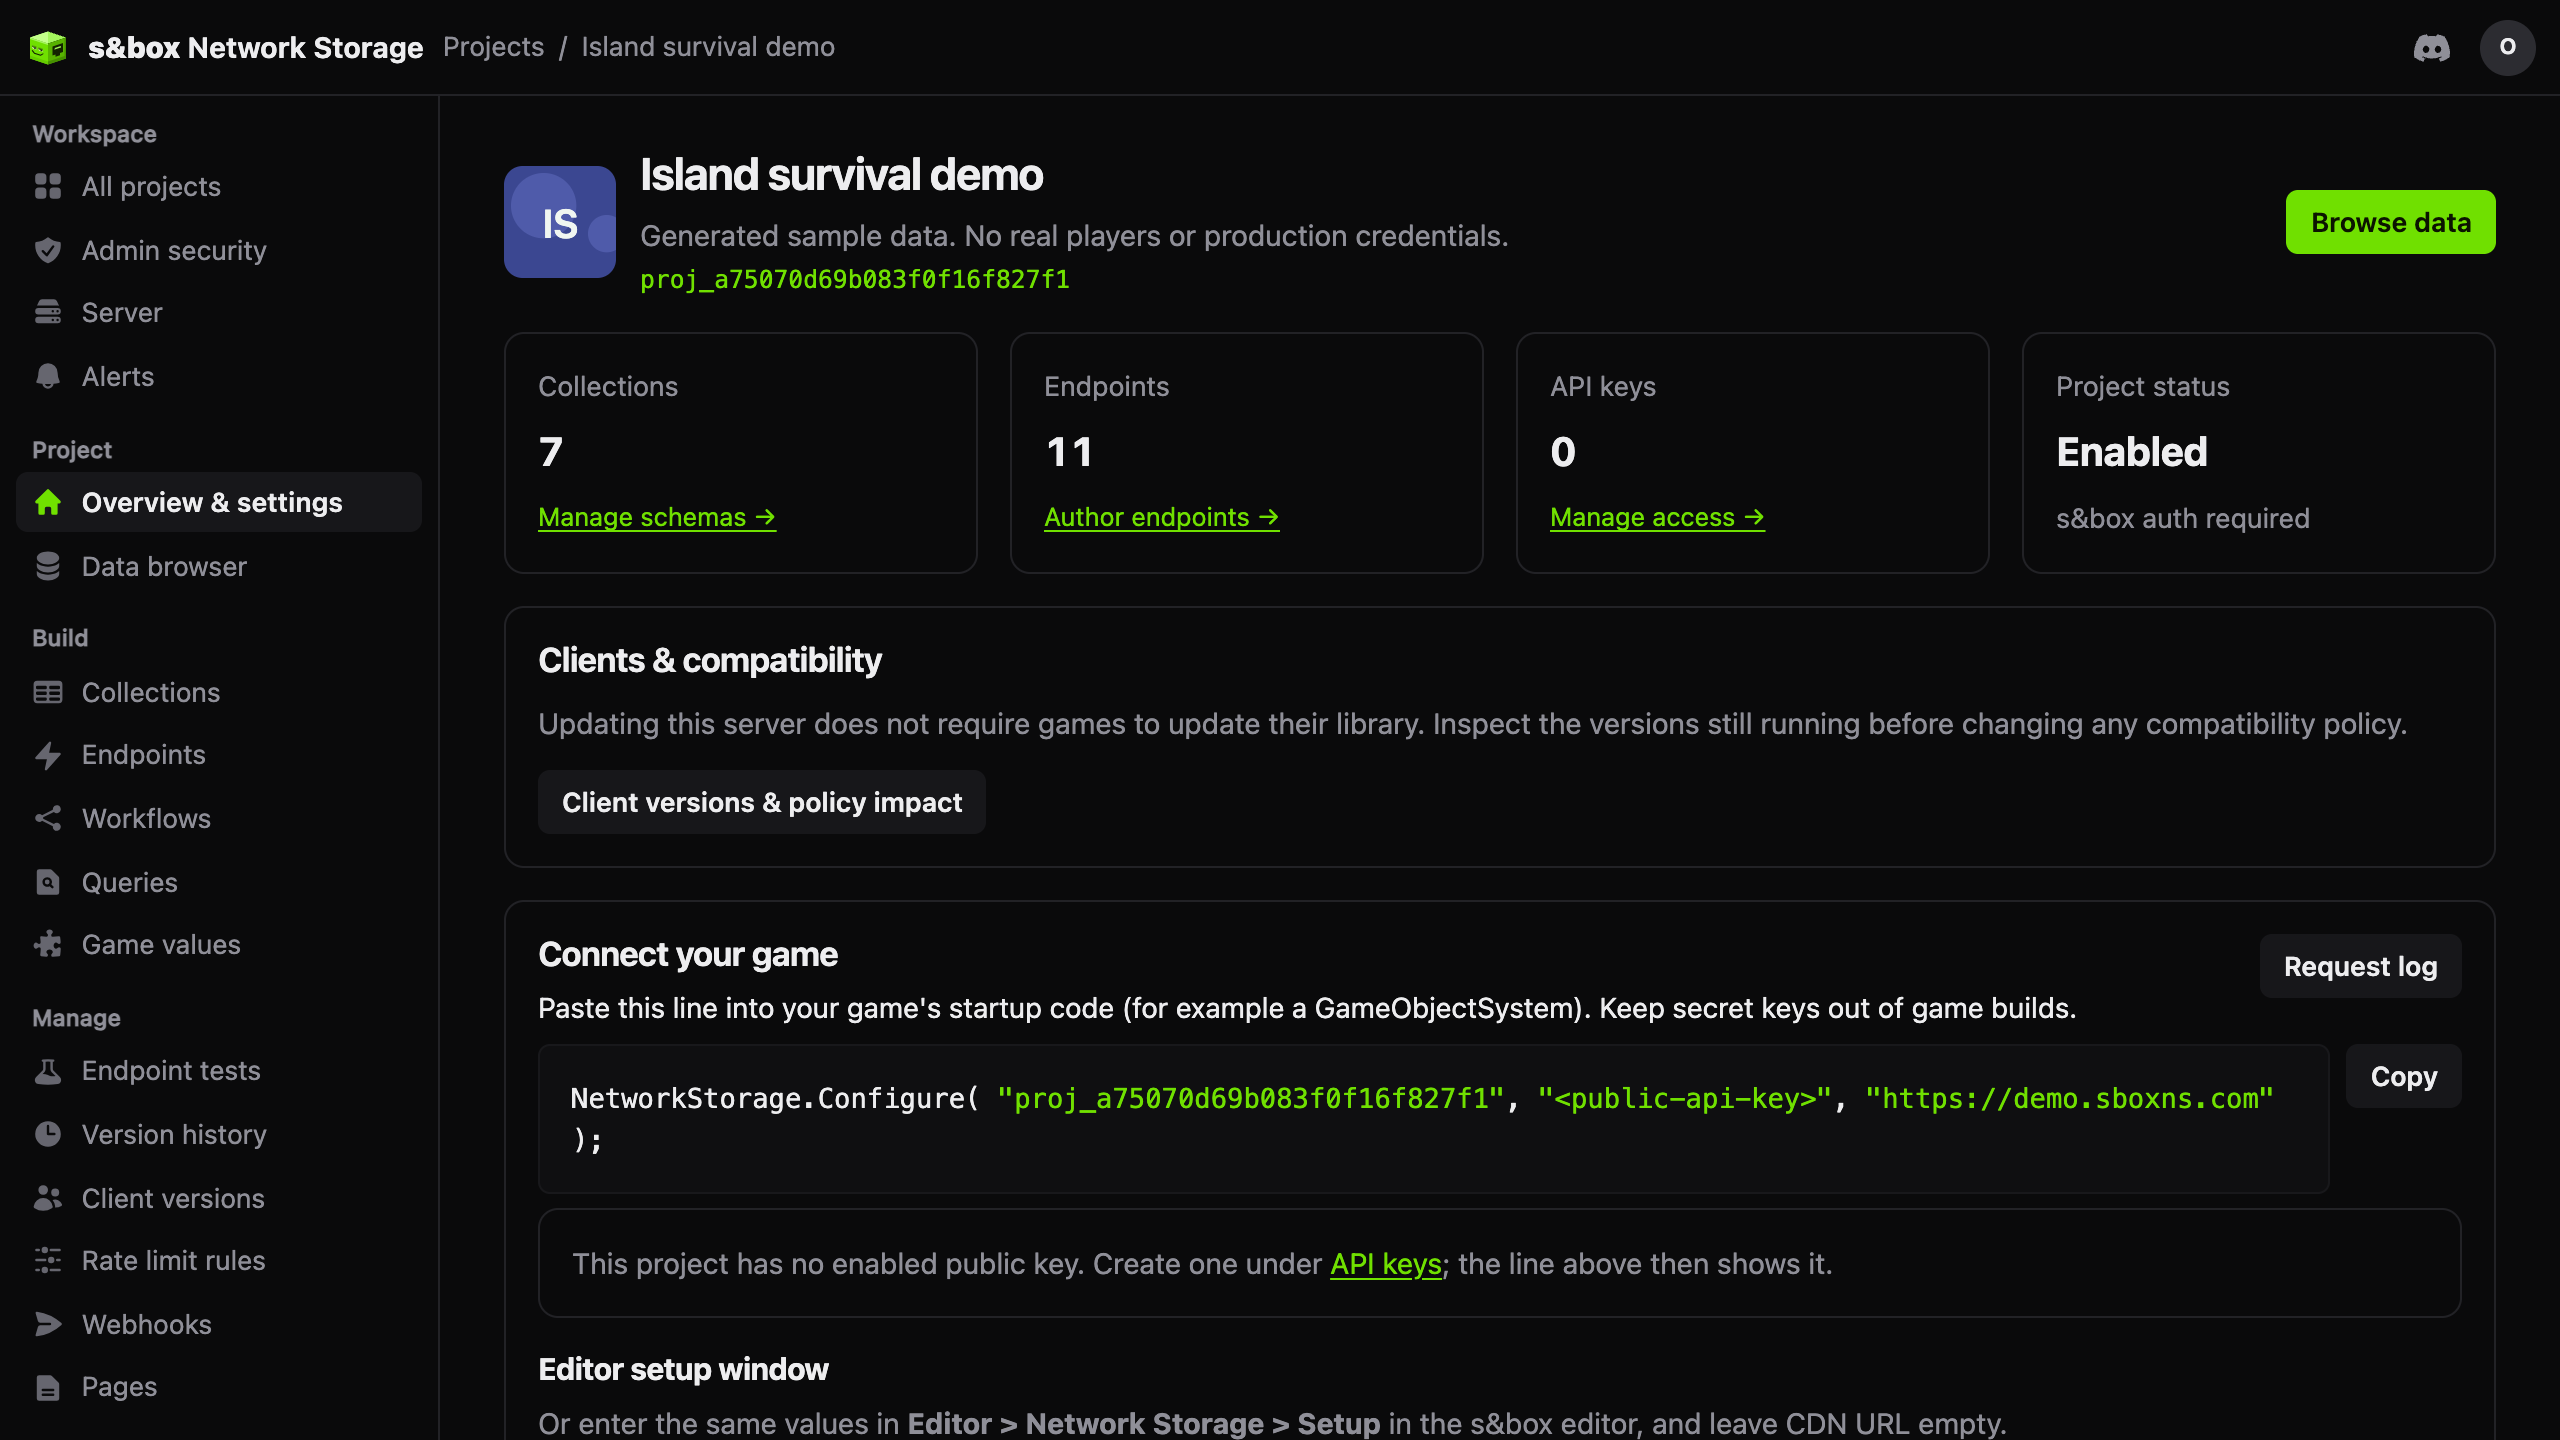Click the Queries search-document icon
2560x1440 pixels.
point(48,882)
